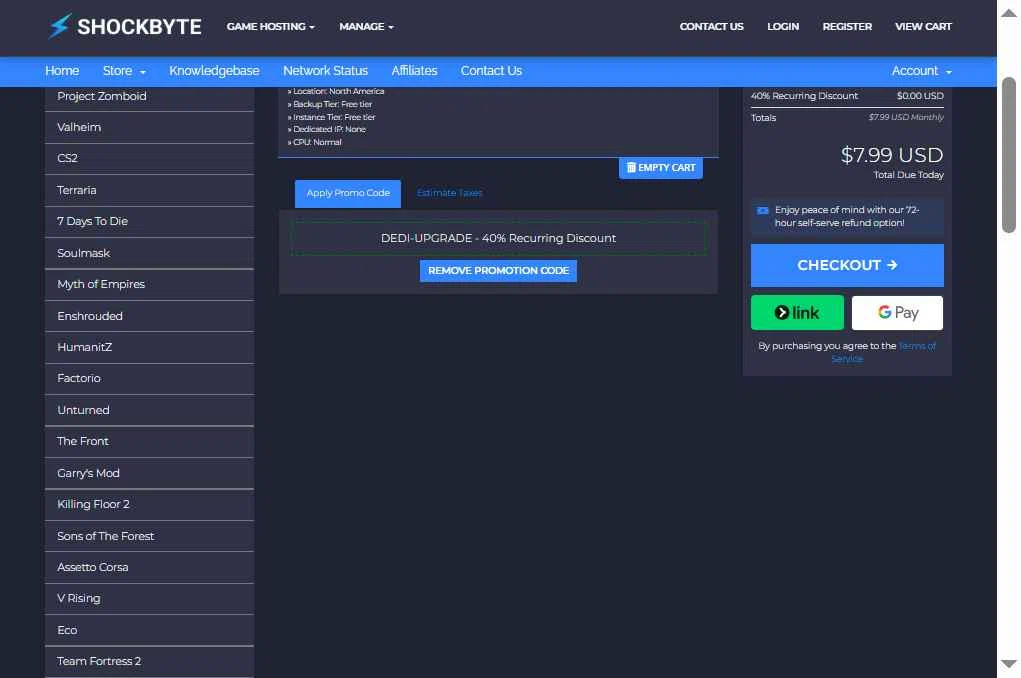Select Killing Floor 2 in sidebar
The image size is (1021, 678).
[x=149, y=505]
